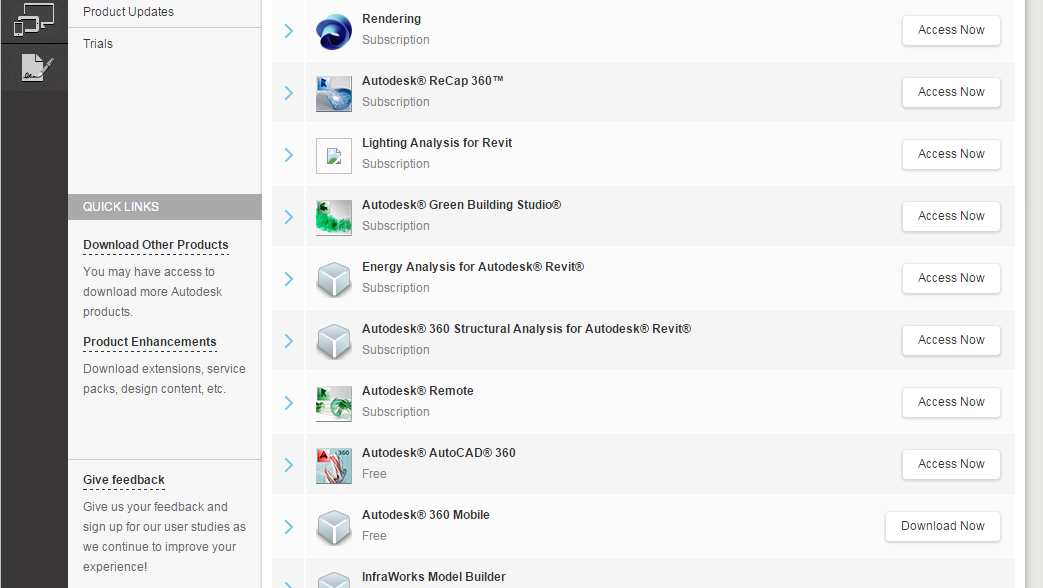Expand the Autodesk ReCap 360 row
The width and height of the screenshot is (1043, 588).
pos(289,92)
